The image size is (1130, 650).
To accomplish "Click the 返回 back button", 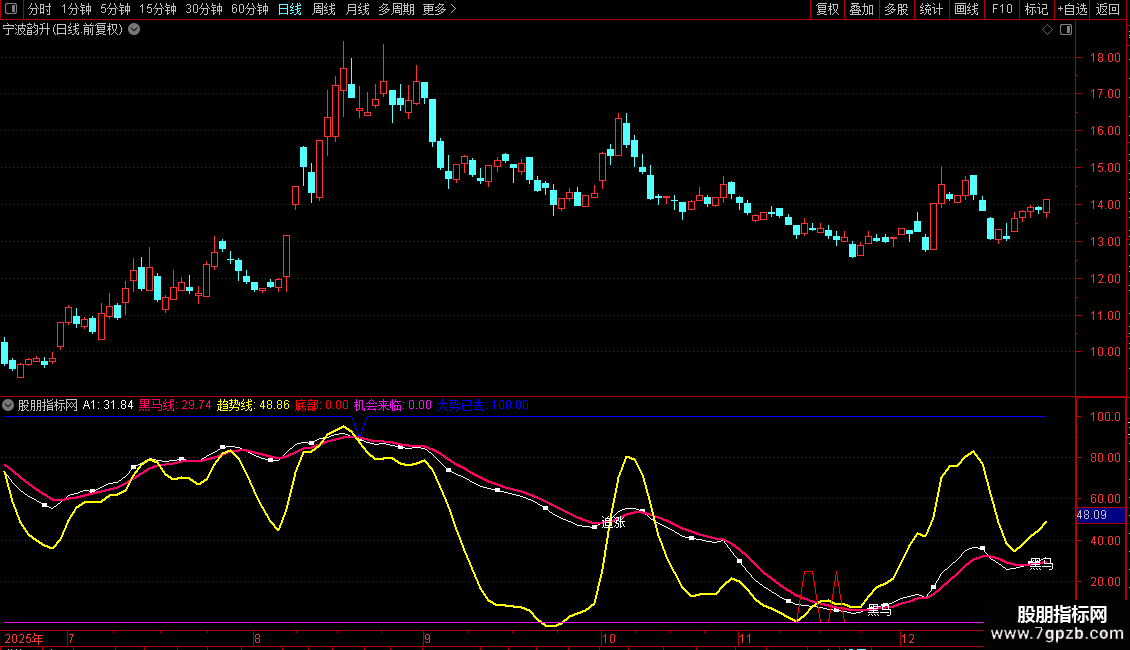I will [x=1108, y=10].
